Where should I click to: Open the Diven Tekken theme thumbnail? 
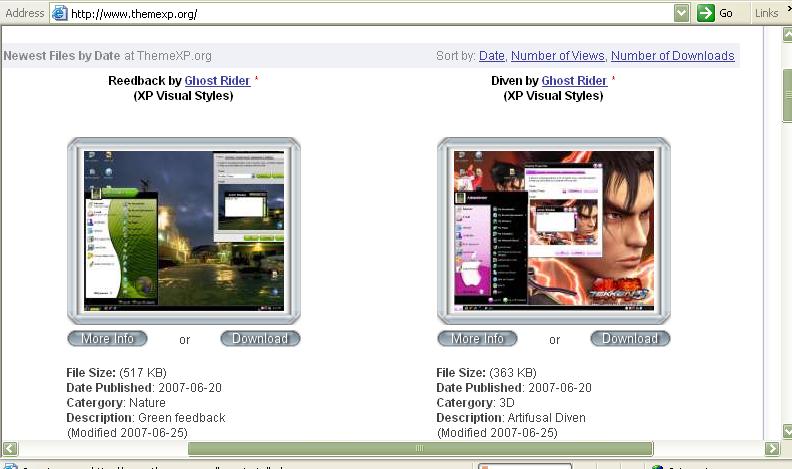(554, 231)
